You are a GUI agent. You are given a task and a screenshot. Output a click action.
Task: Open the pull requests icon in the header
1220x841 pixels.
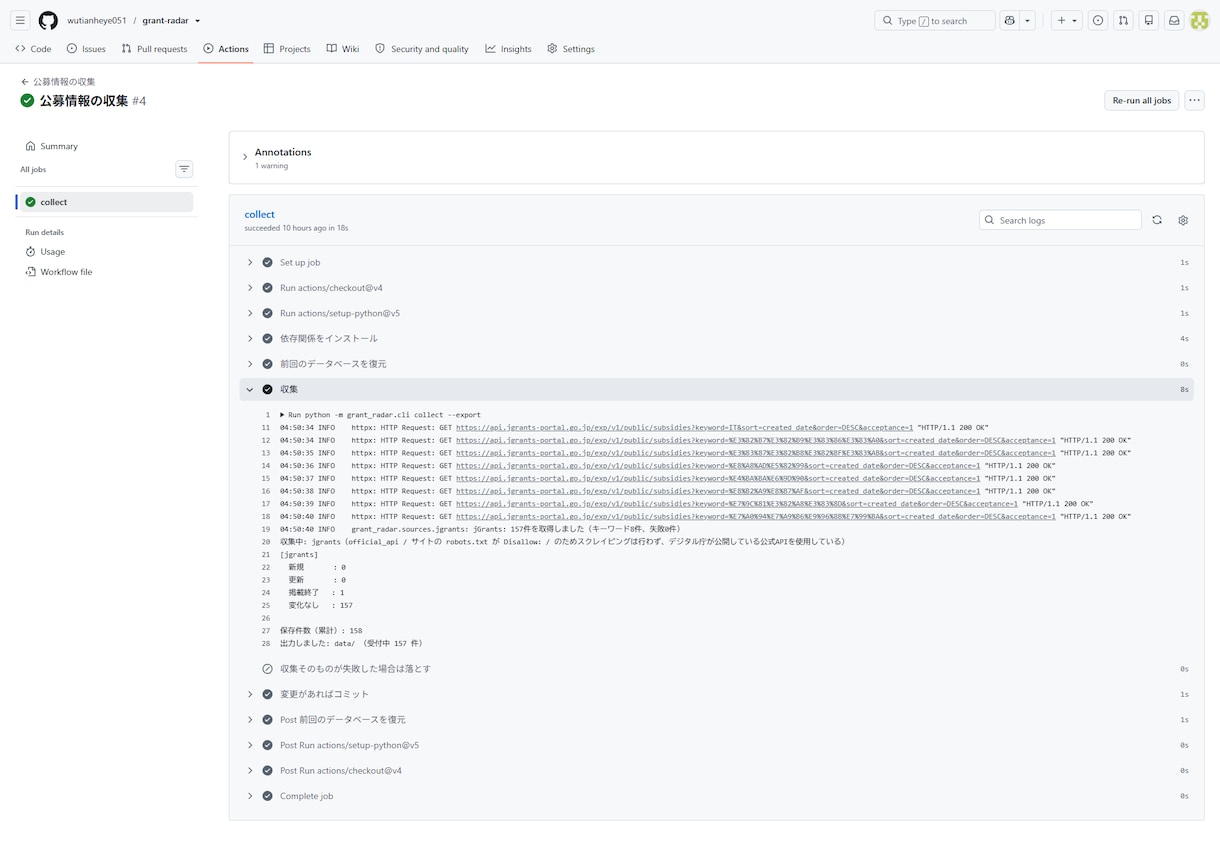[x=1123, y=20]
